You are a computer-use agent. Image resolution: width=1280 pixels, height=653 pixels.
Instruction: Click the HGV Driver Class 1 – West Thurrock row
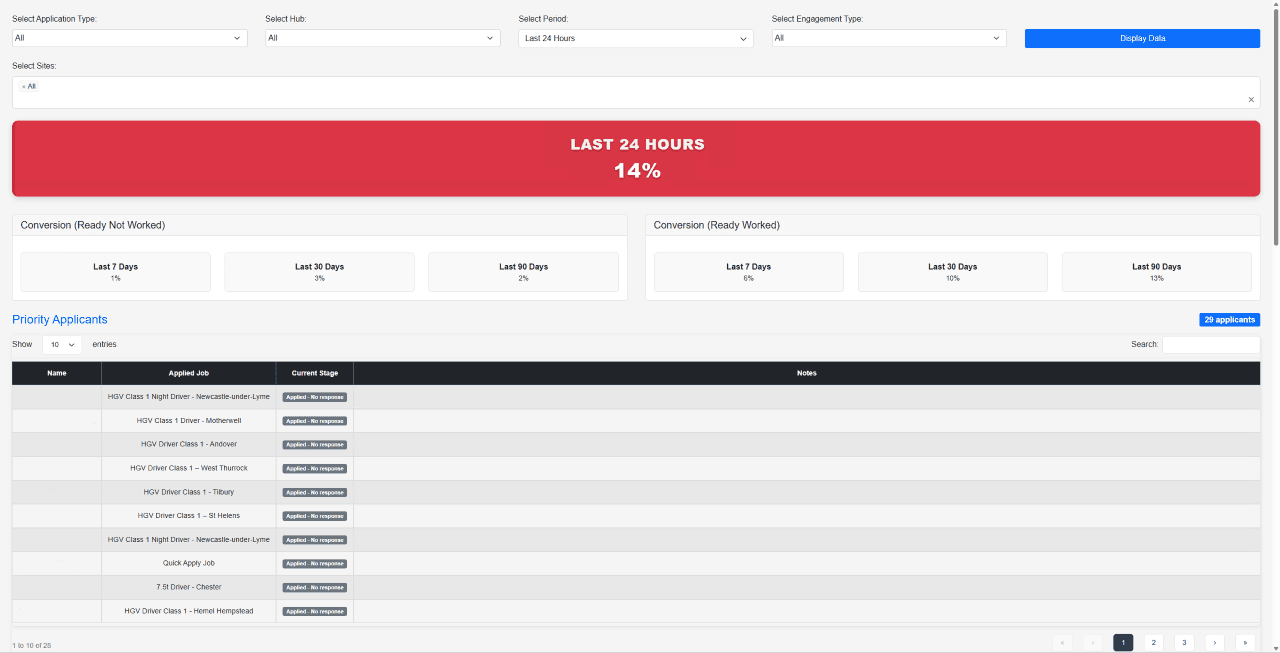point(636,468)
